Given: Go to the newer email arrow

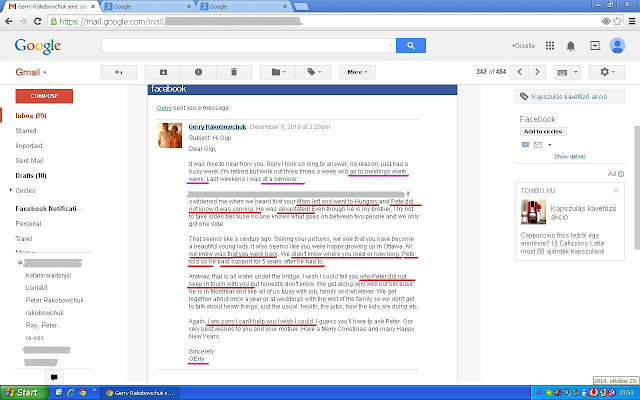Looking at the screenshot, I should pyautogui.click(x=520, y=72).
